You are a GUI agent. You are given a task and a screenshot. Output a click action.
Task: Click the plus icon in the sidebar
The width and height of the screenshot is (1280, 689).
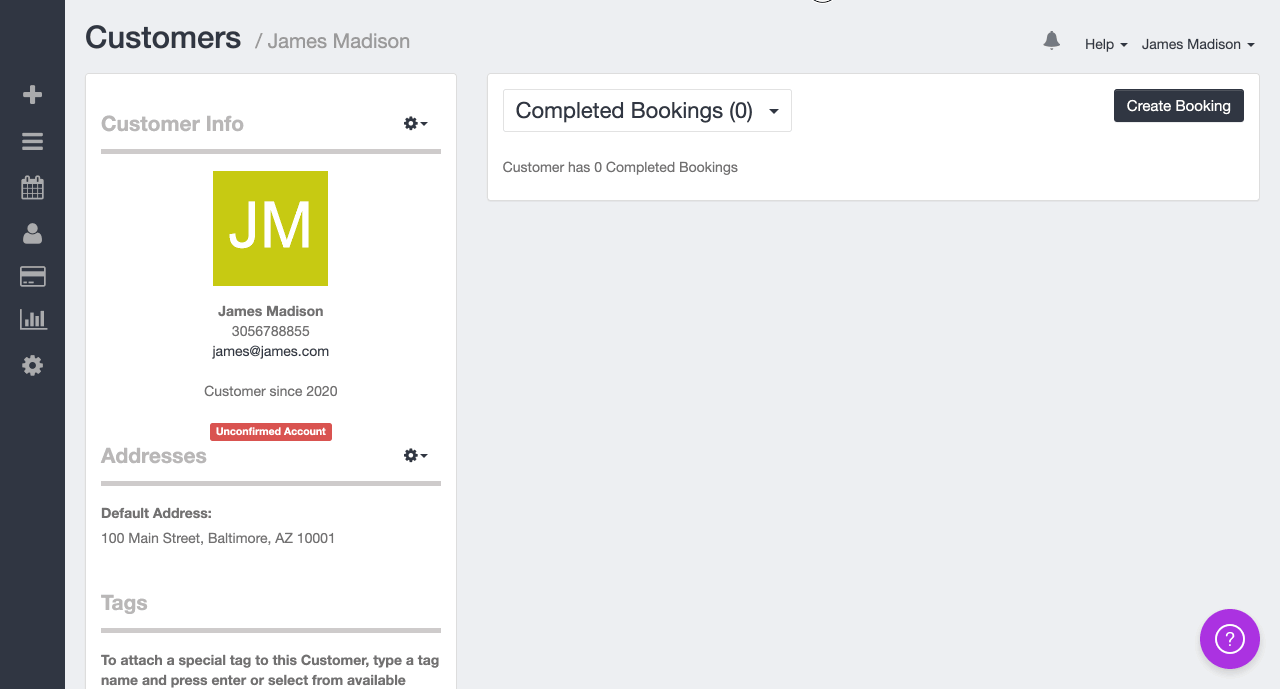(33, 95)
